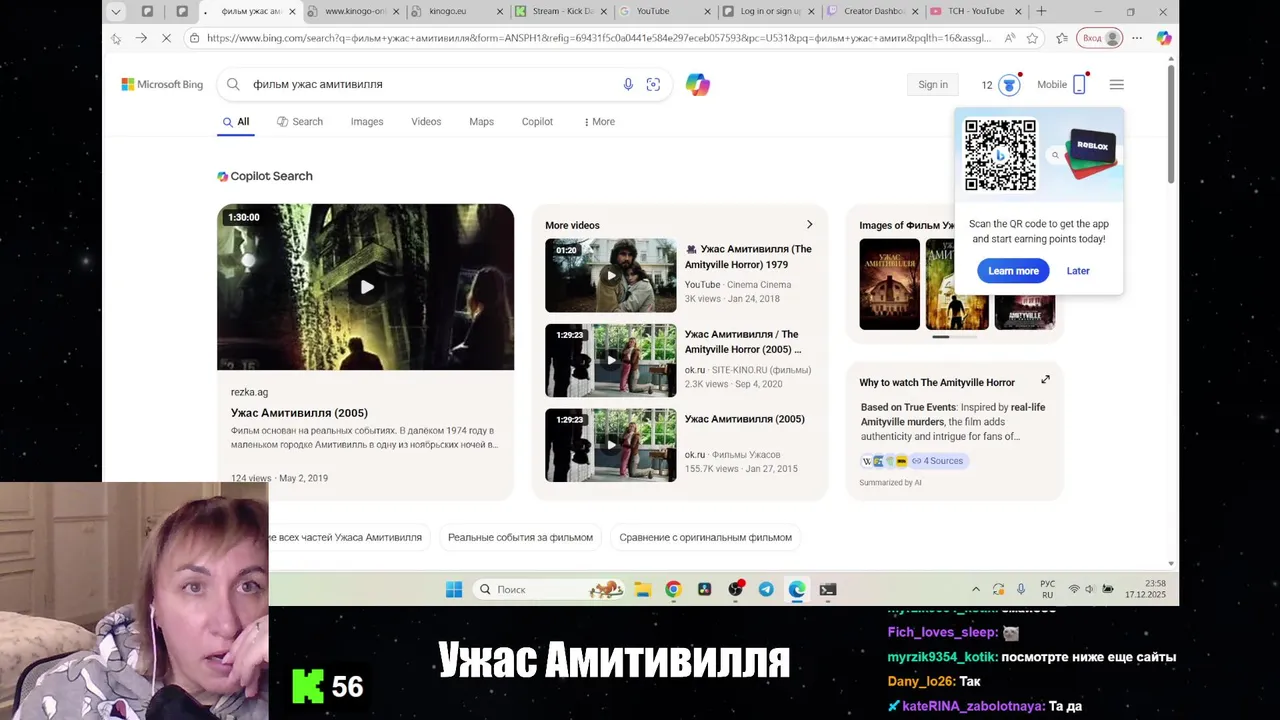This screenshot has width=1280, height=720.
Task: Open File Explorer from taskbar
Action: tap(642, 589)
